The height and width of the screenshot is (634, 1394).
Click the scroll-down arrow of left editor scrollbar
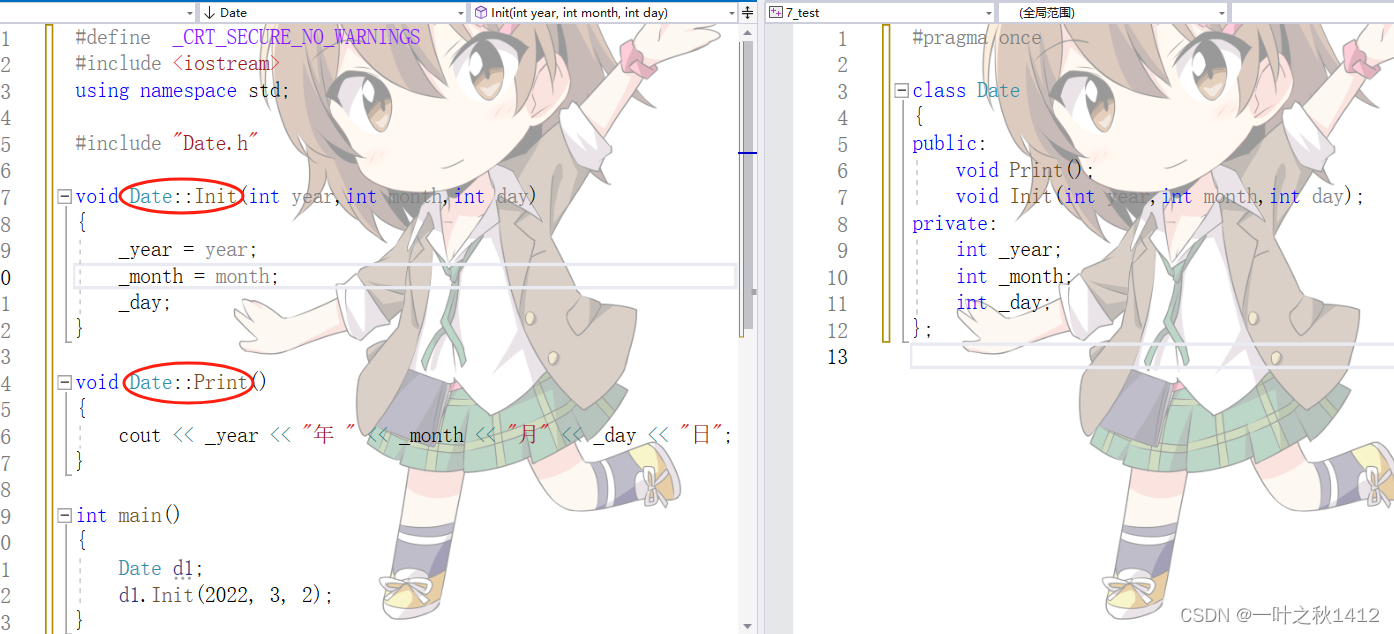coord(747,626)
